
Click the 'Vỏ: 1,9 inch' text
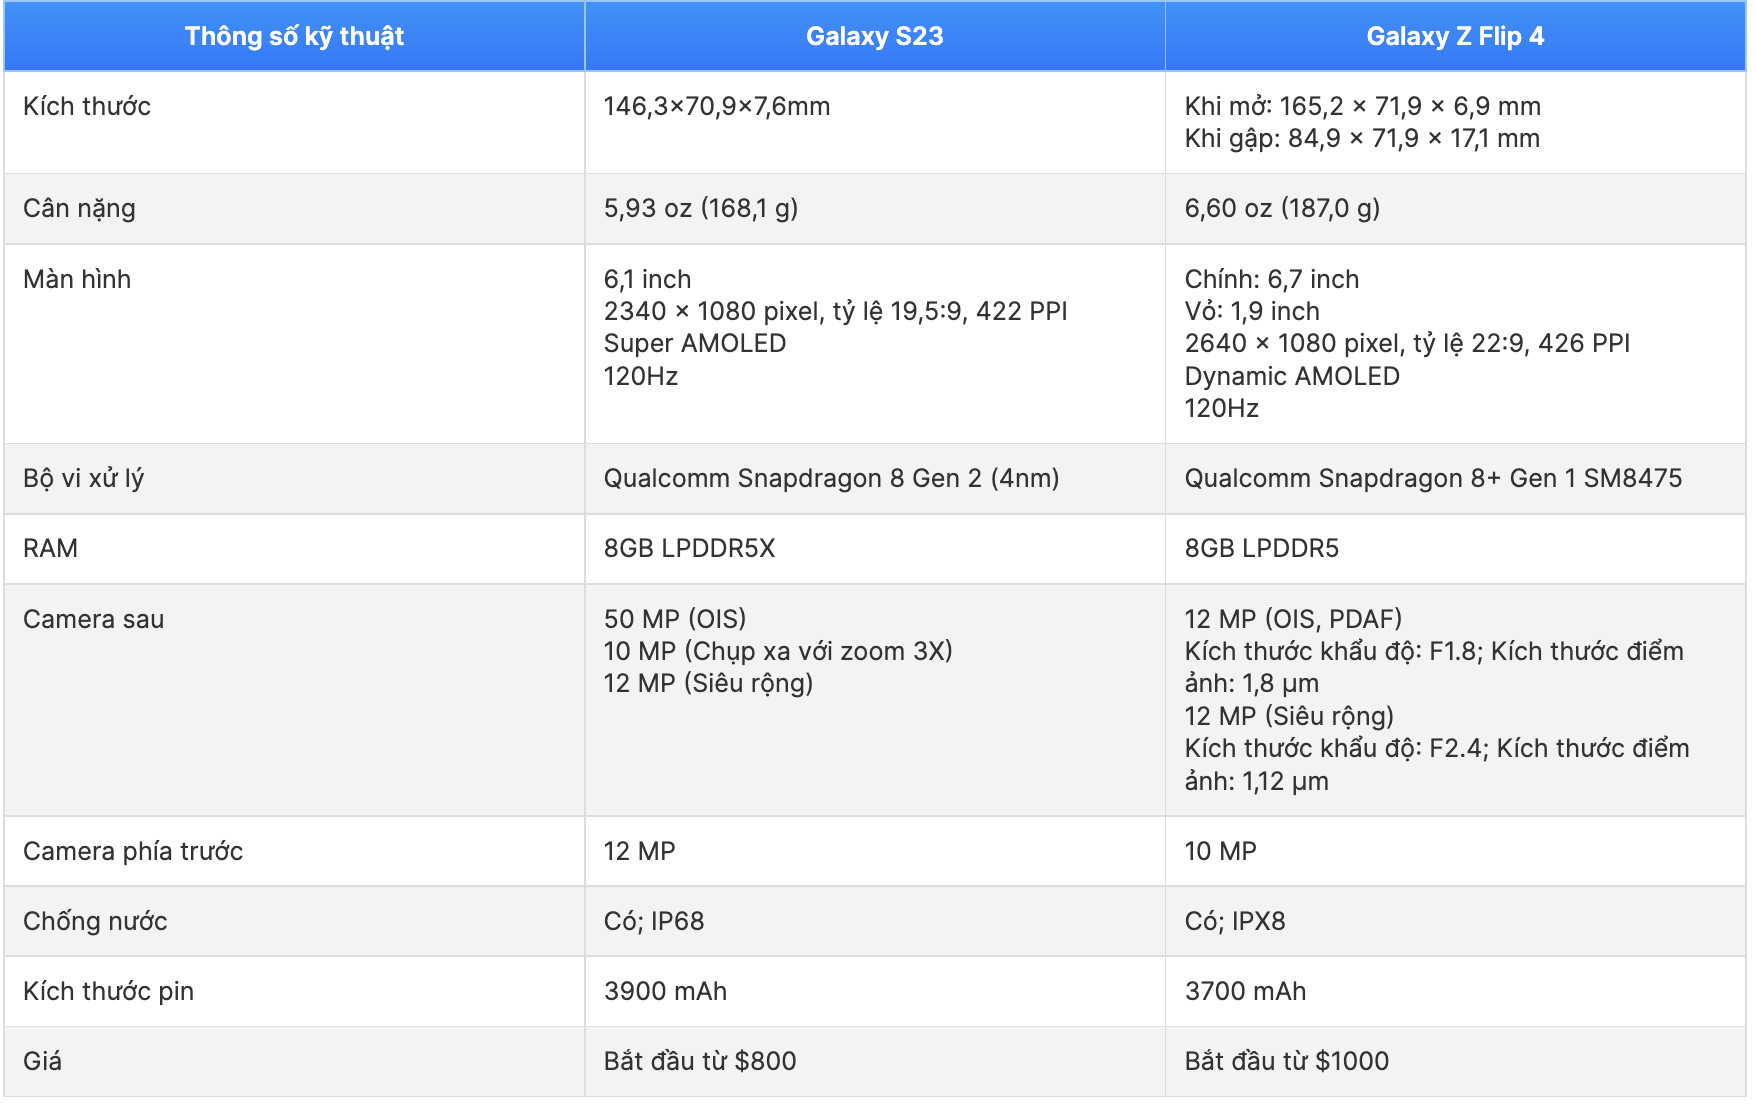1252,311
